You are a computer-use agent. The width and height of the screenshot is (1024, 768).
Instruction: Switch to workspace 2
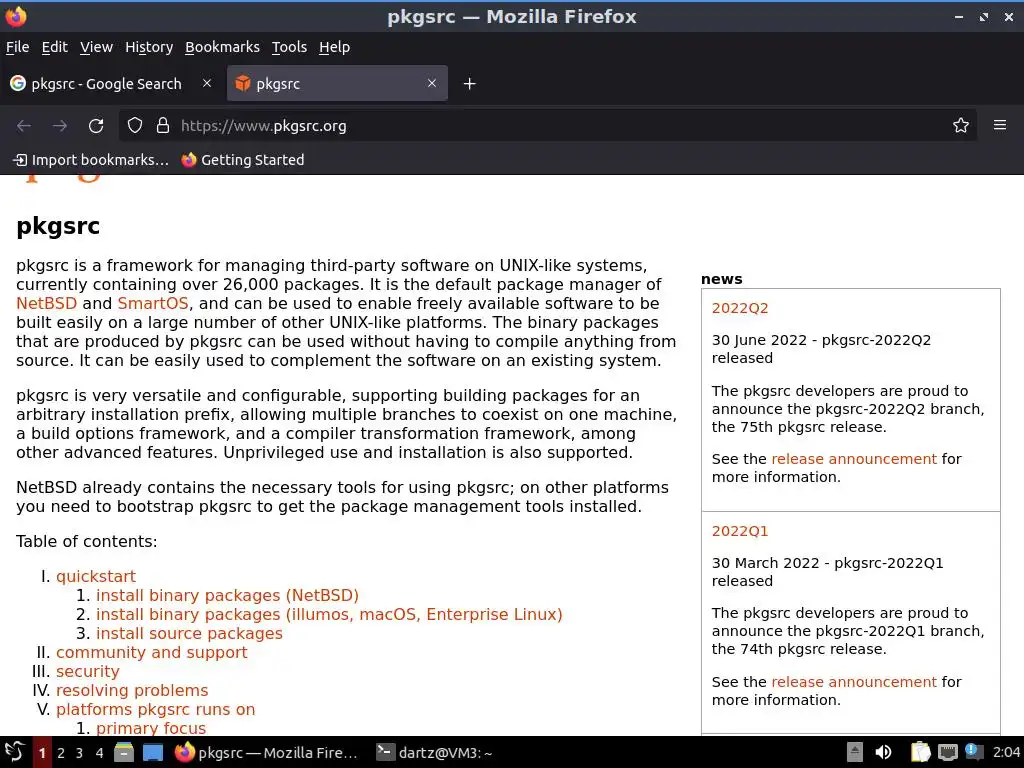coord(61,753)
